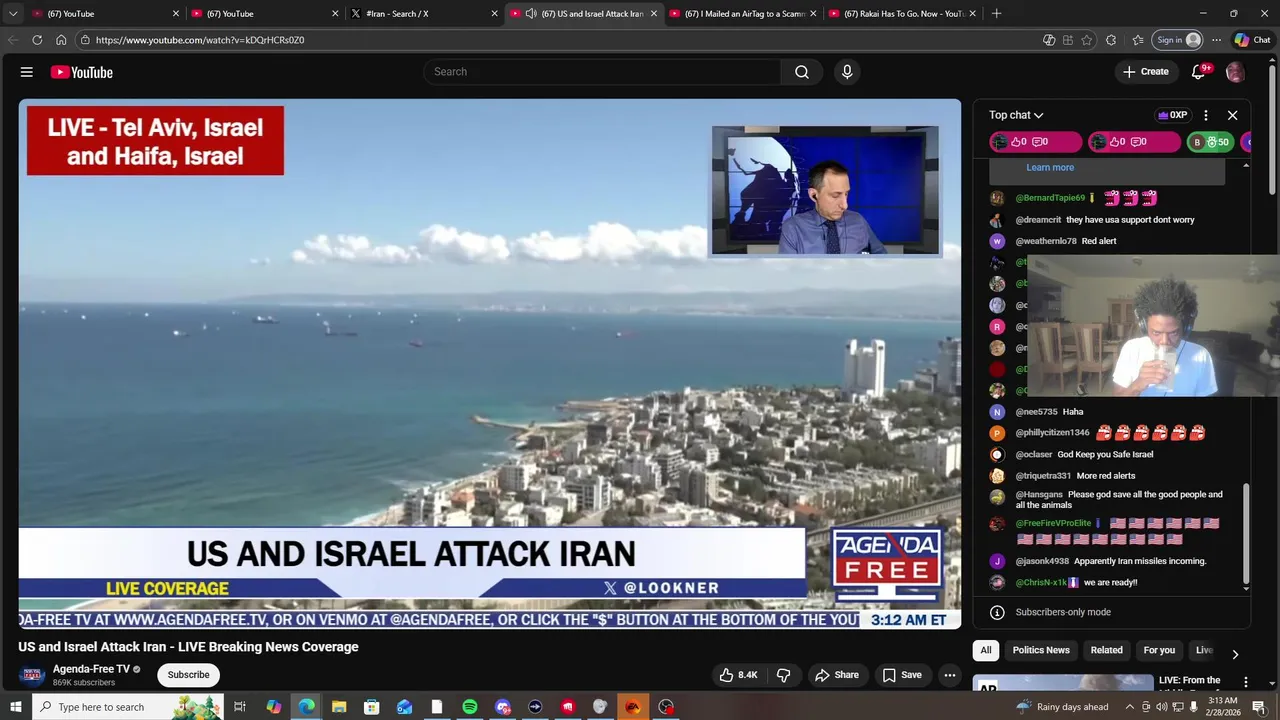Show more filter chips with right arrow
The height and width of the screenshot is (720, 1280).
pyautogui.click(x=1235, y=654)
